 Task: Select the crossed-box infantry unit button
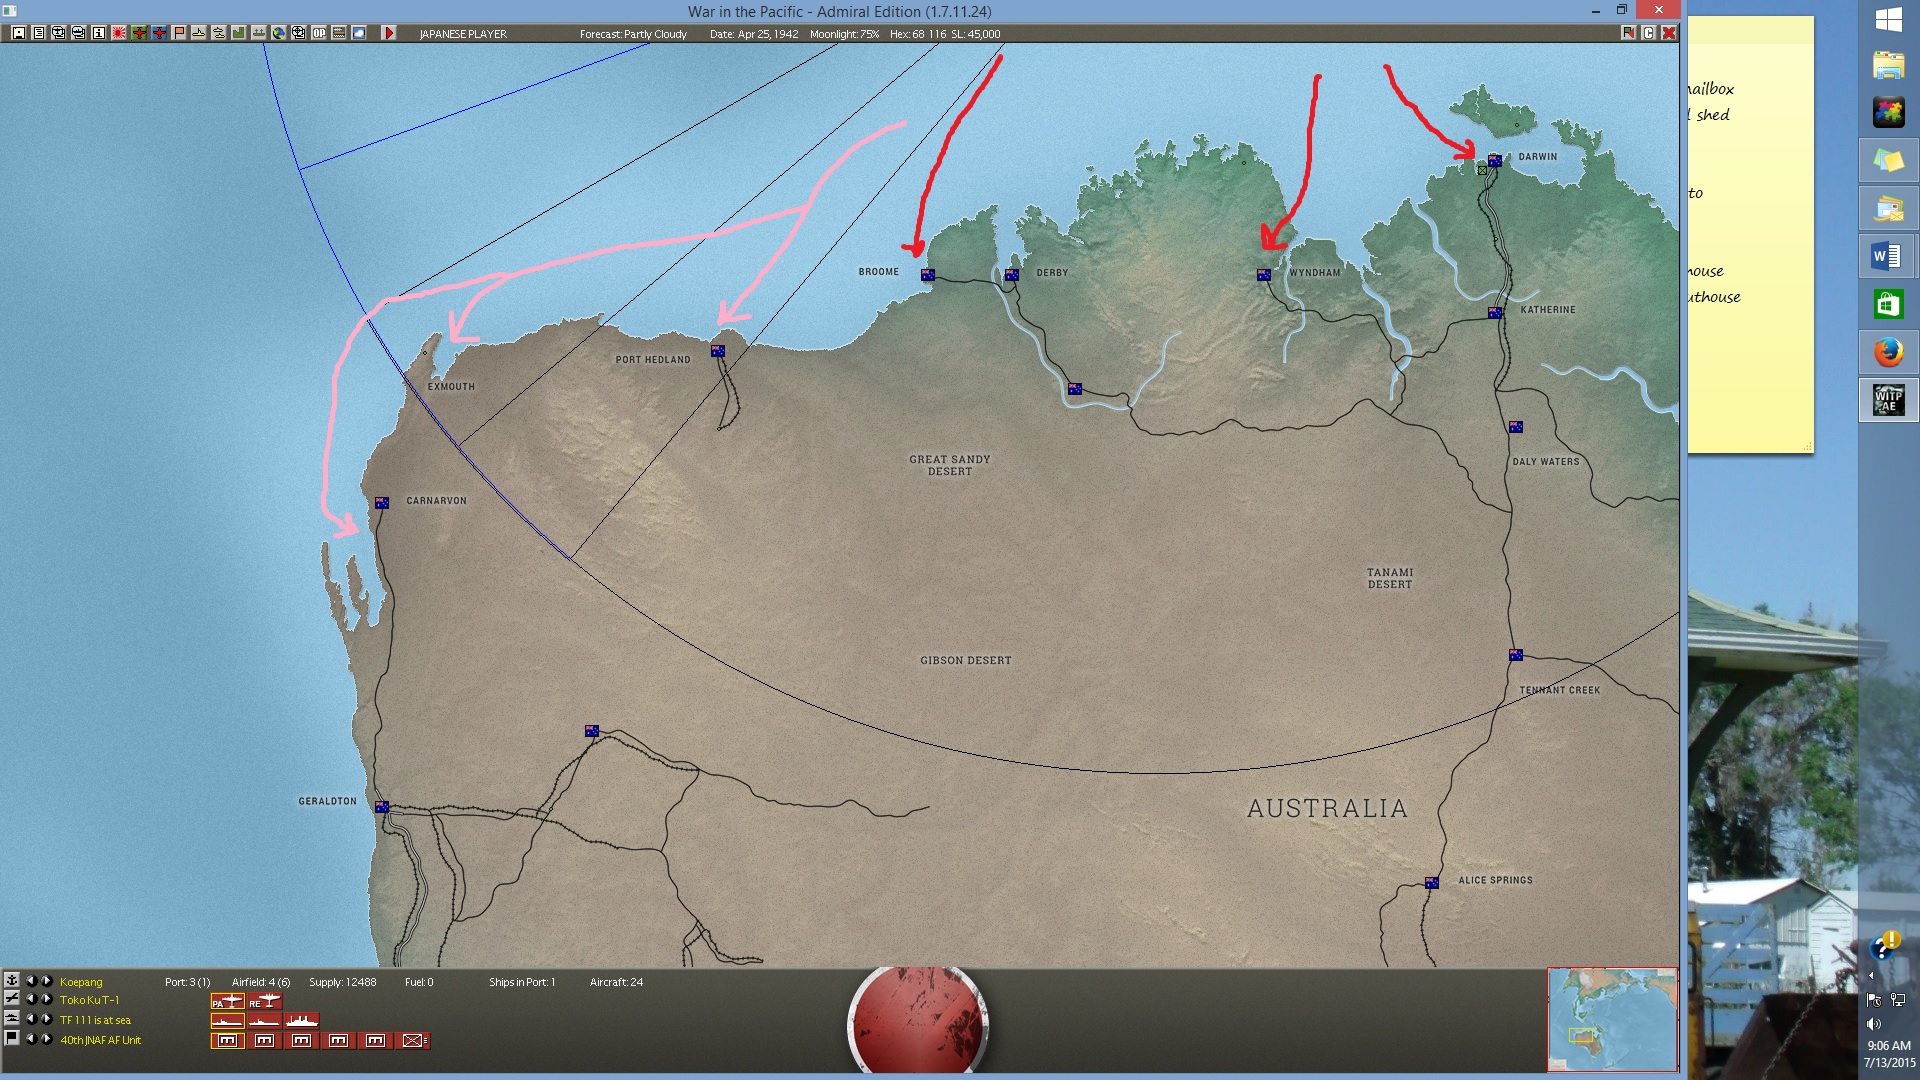[413, 1041]
